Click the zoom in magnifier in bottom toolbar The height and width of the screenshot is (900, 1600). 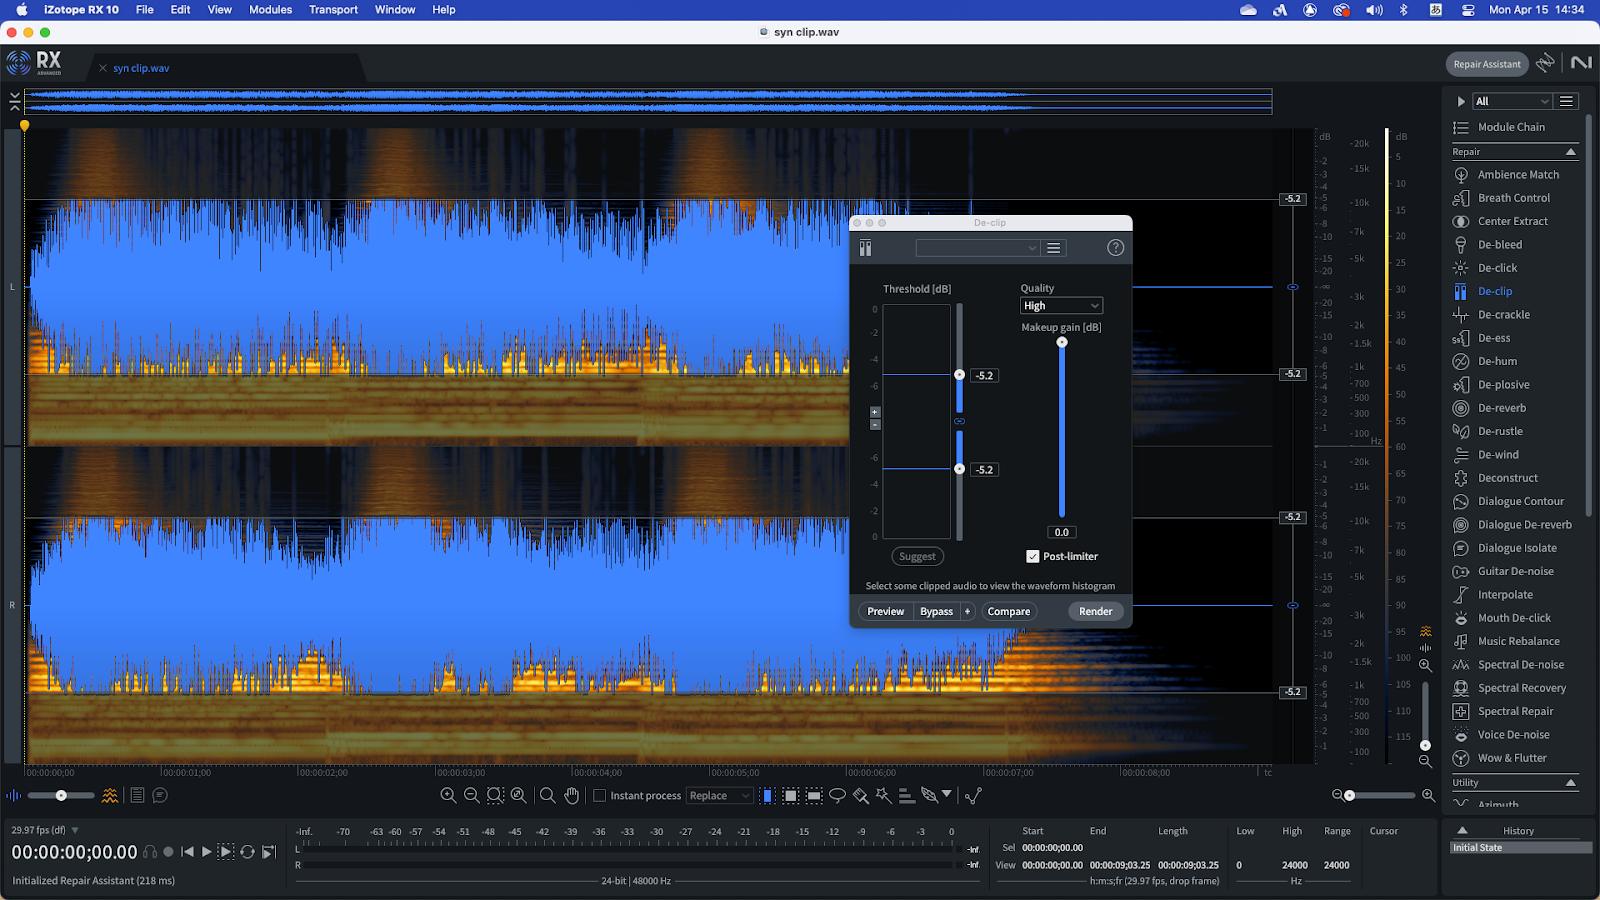[448, 796]
